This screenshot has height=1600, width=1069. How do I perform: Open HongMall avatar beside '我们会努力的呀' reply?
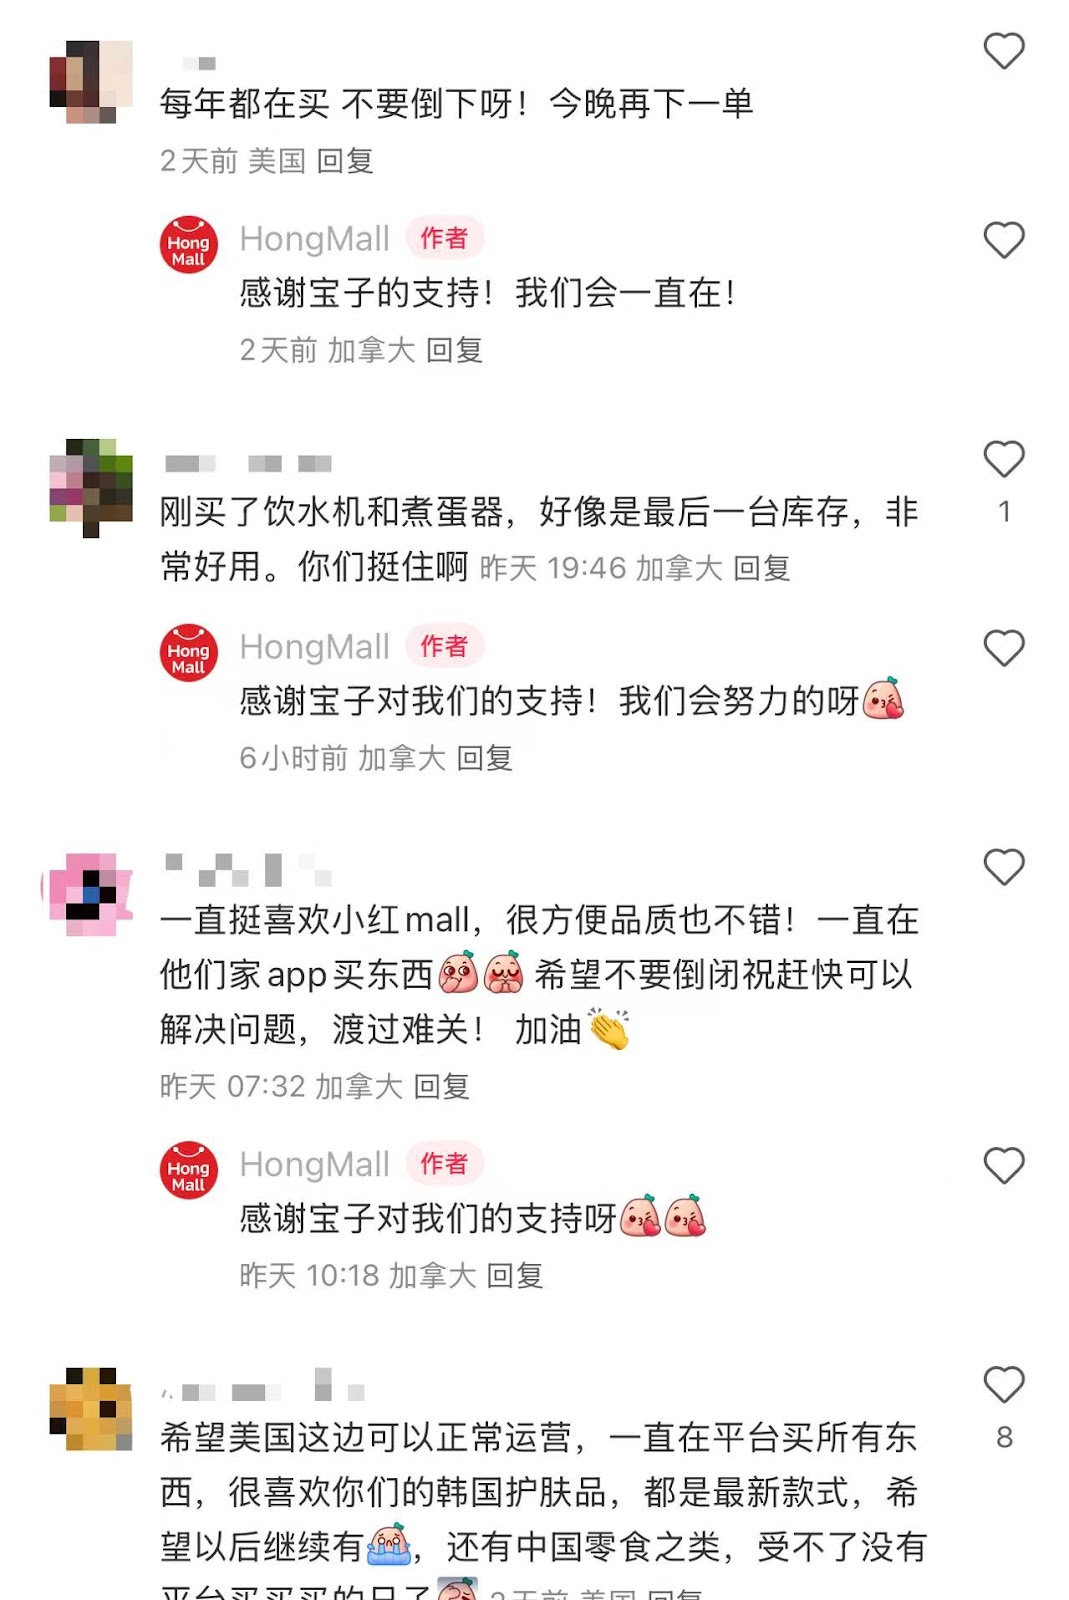(x=189, y=653)
